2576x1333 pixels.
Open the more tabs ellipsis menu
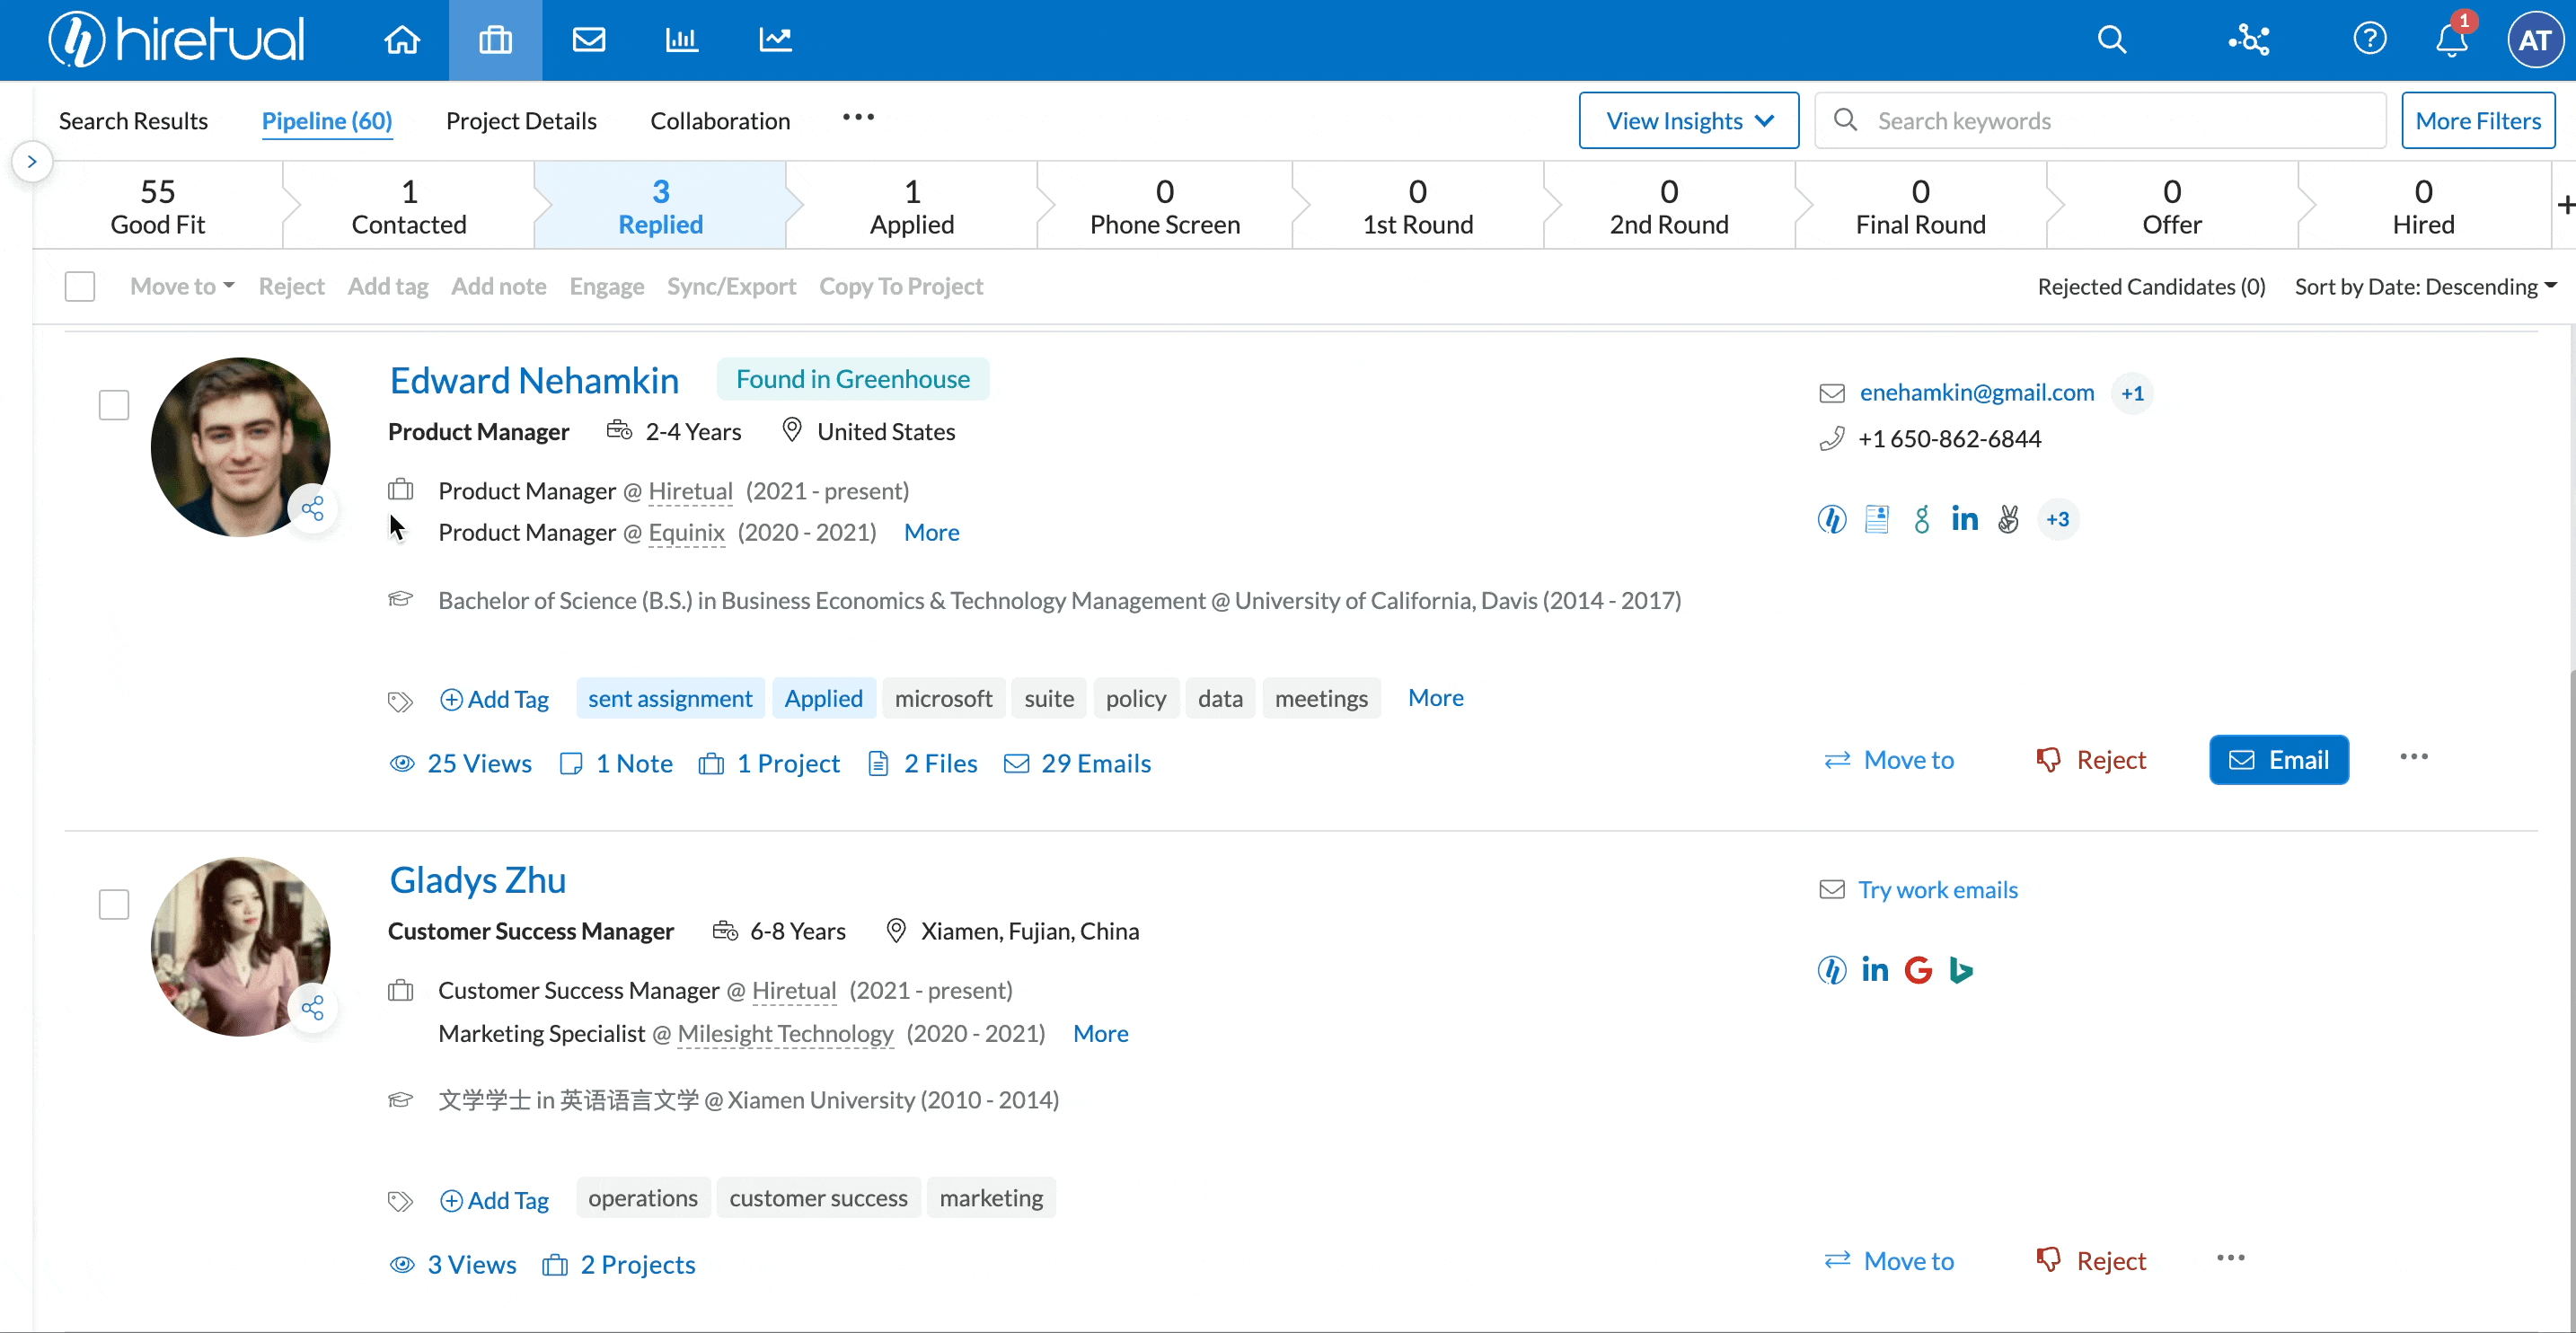point(858,117)
